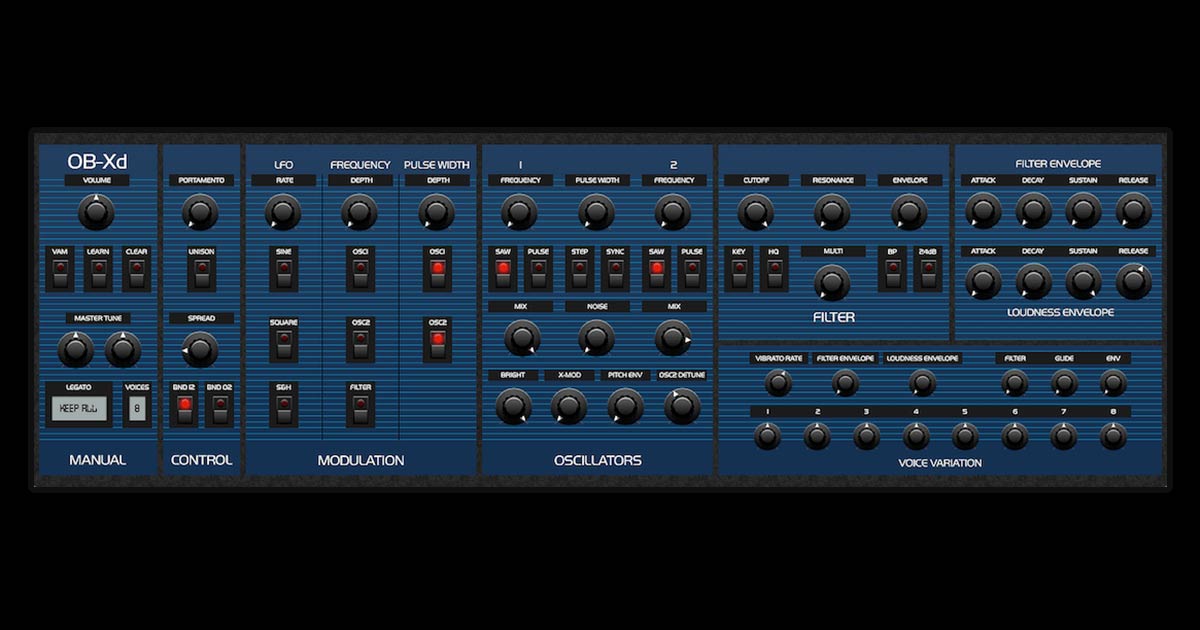
Task: Toggle OSC2 switch under Frequency Depth
Action: [x=361, y=345]
